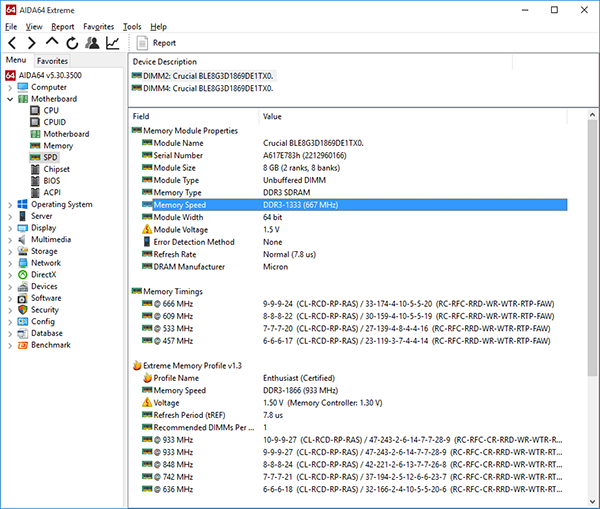Click the Devices icon in tree
Viewport: 600px width, 509px height.
(23, 287)
